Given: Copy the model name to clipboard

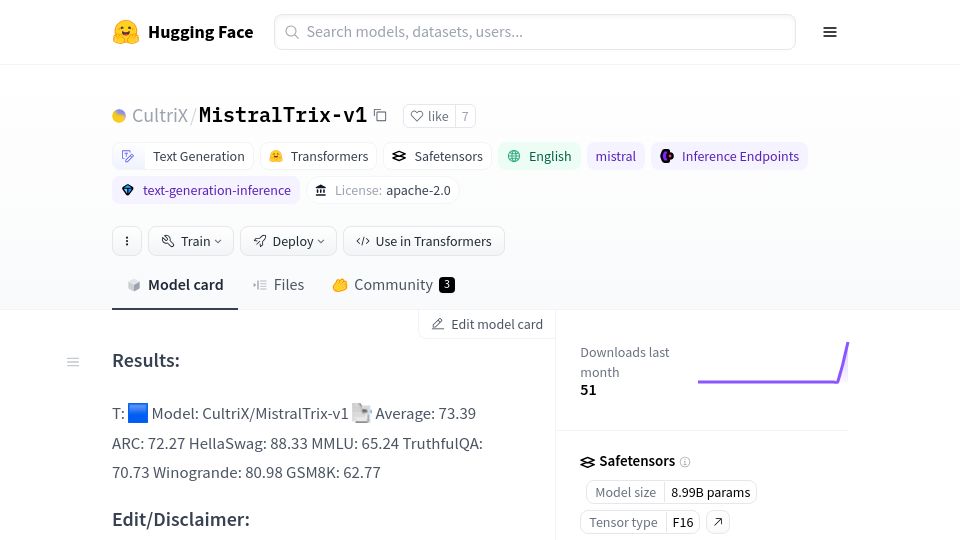Looking at the screenshot, I should (380, 115).
